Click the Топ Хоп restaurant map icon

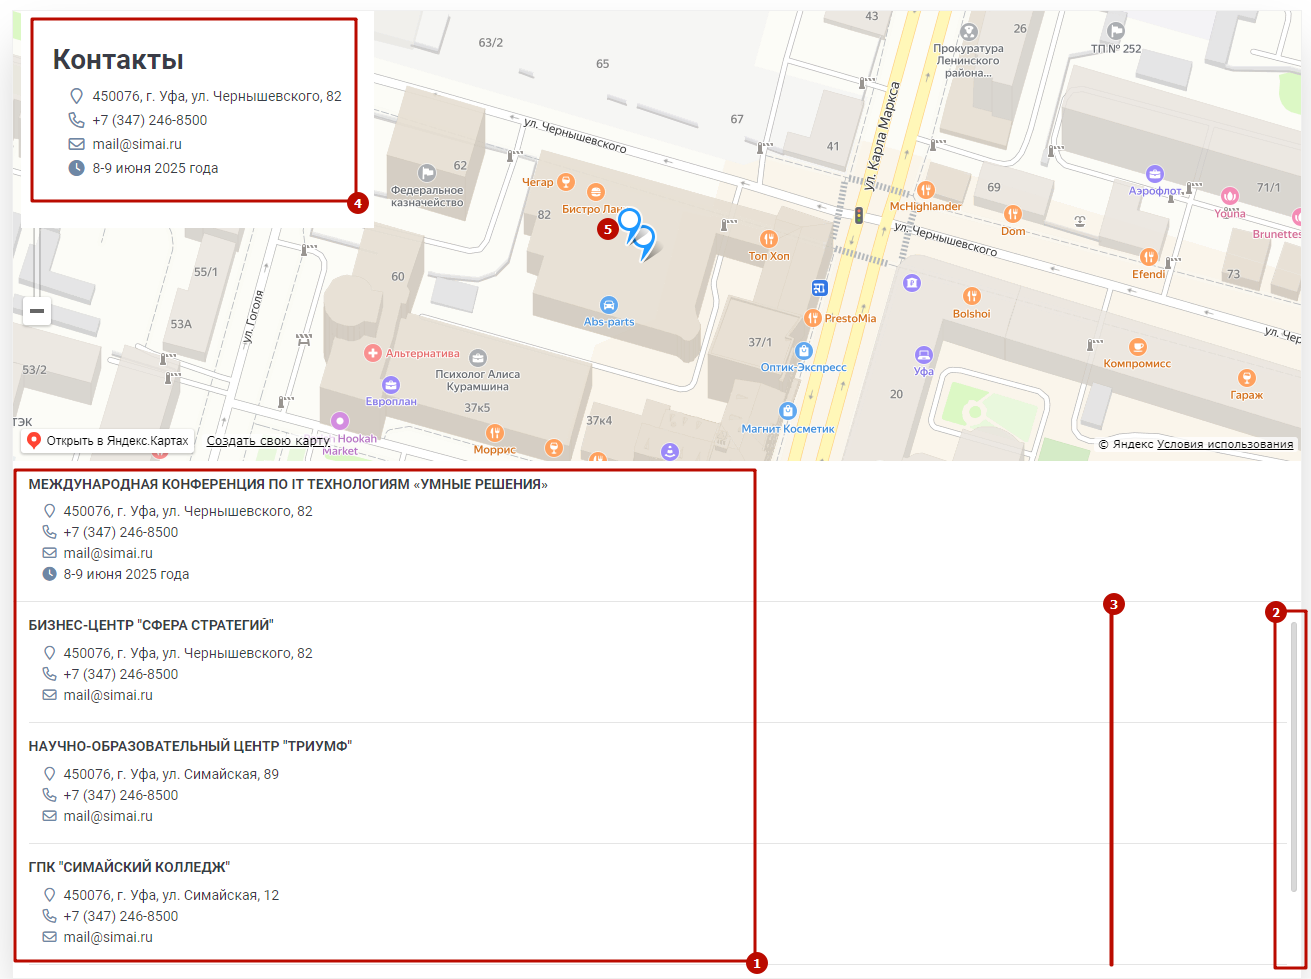pyautogui.click(x=768, y=239)
